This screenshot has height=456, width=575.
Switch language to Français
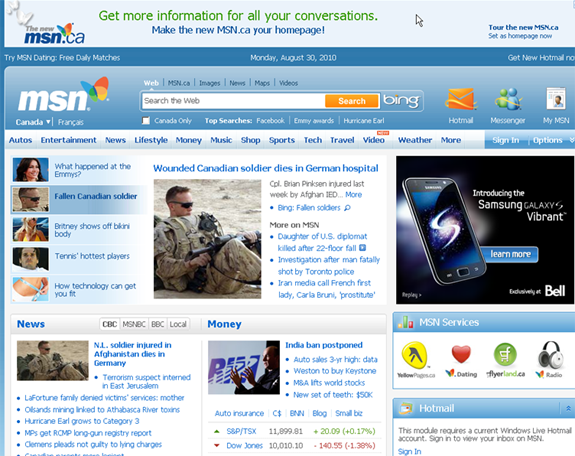(70, 122)
